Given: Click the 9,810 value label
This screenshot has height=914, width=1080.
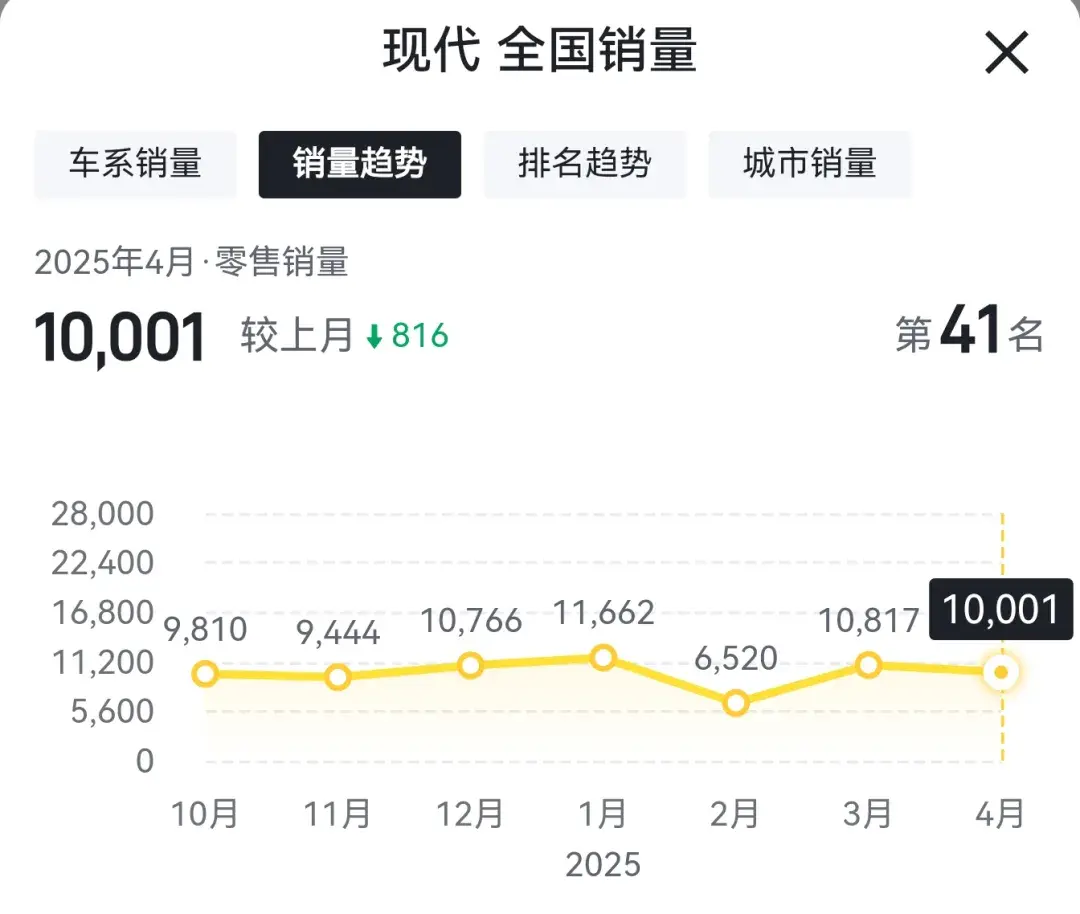Looking at the screenshot, I should point(205,630).
